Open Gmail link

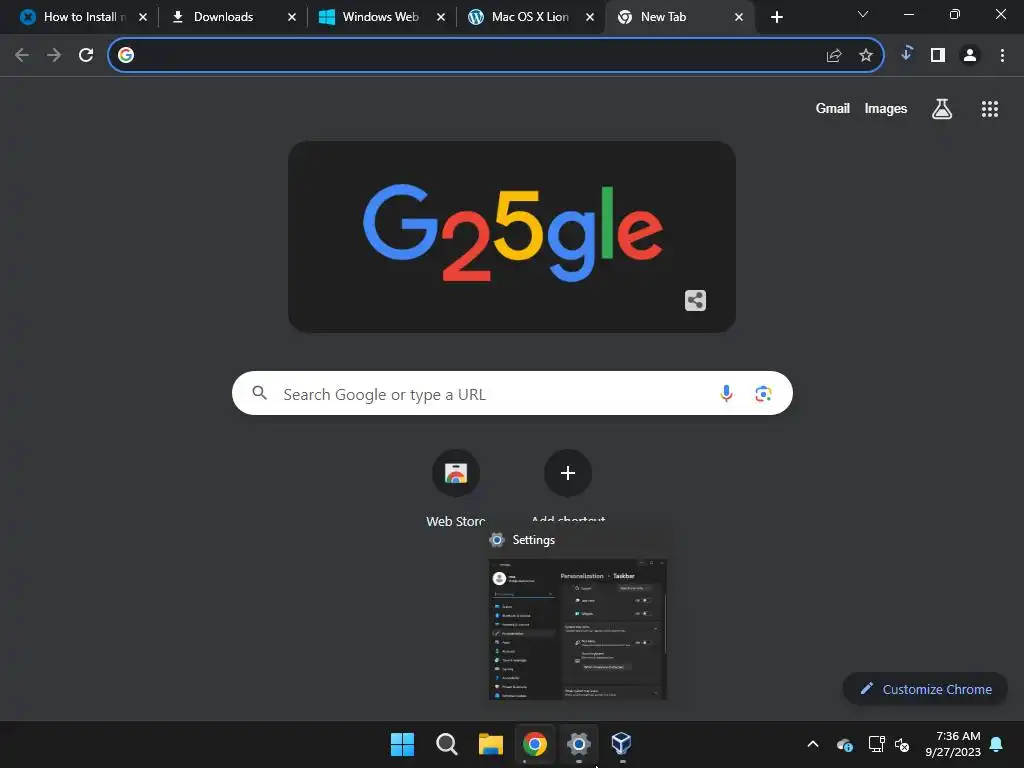click(x=833, y=108)
